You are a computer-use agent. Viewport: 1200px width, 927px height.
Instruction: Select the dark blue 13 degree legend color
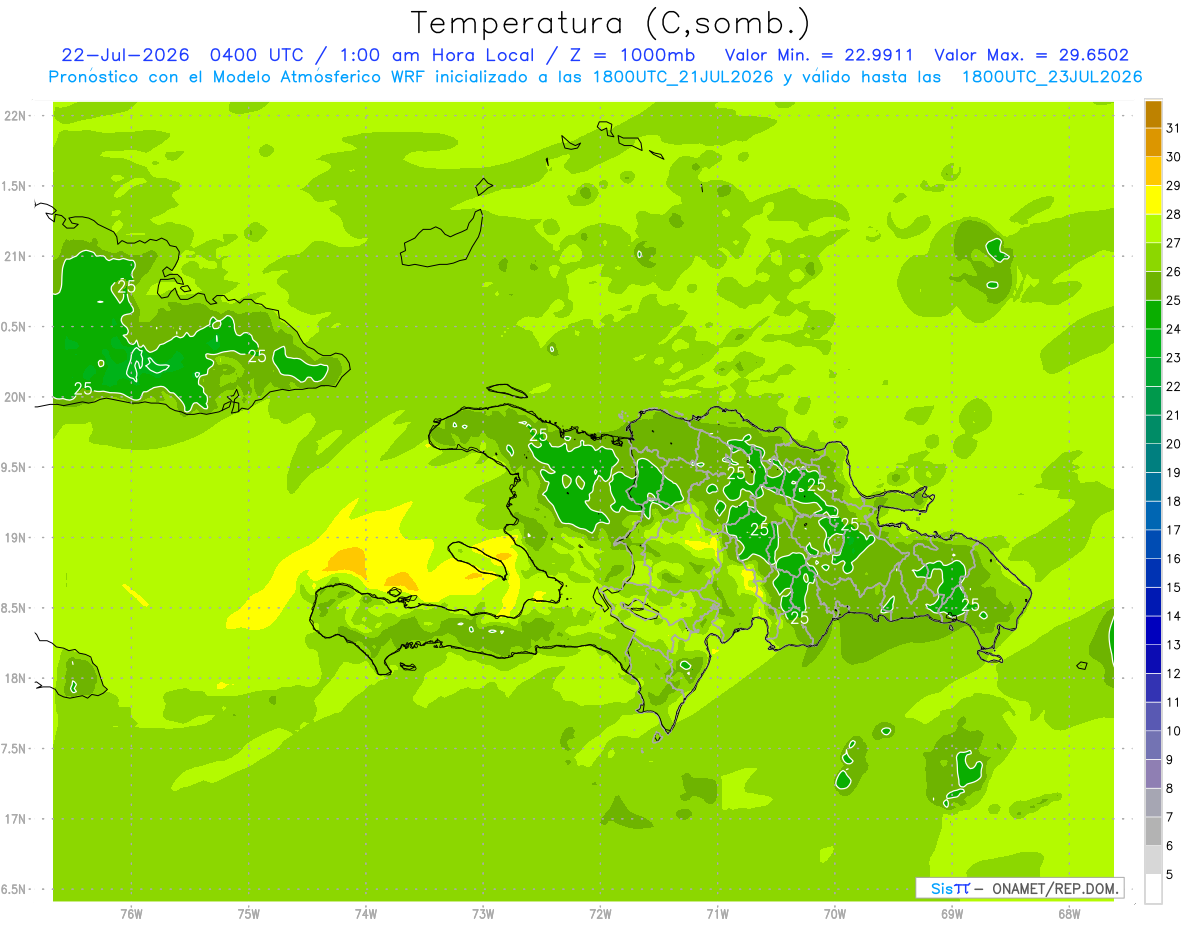(x=1153, y=630)
